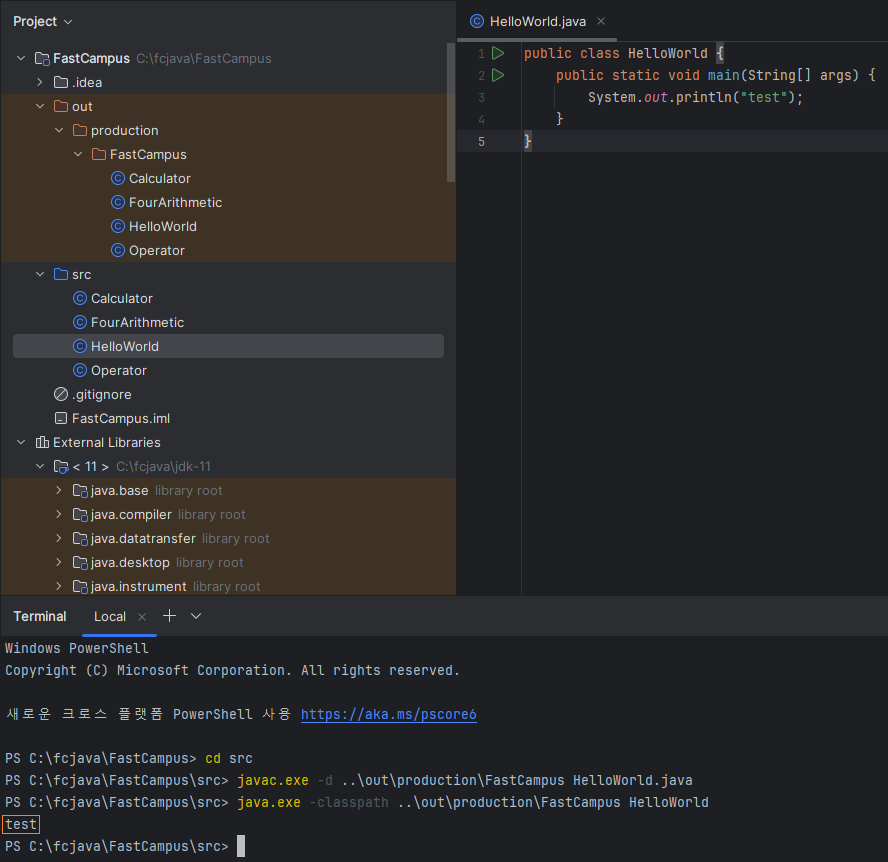Viewport: 888px width, 862px height.
Task: Collapse the out folder
Action: click(40, 106)
